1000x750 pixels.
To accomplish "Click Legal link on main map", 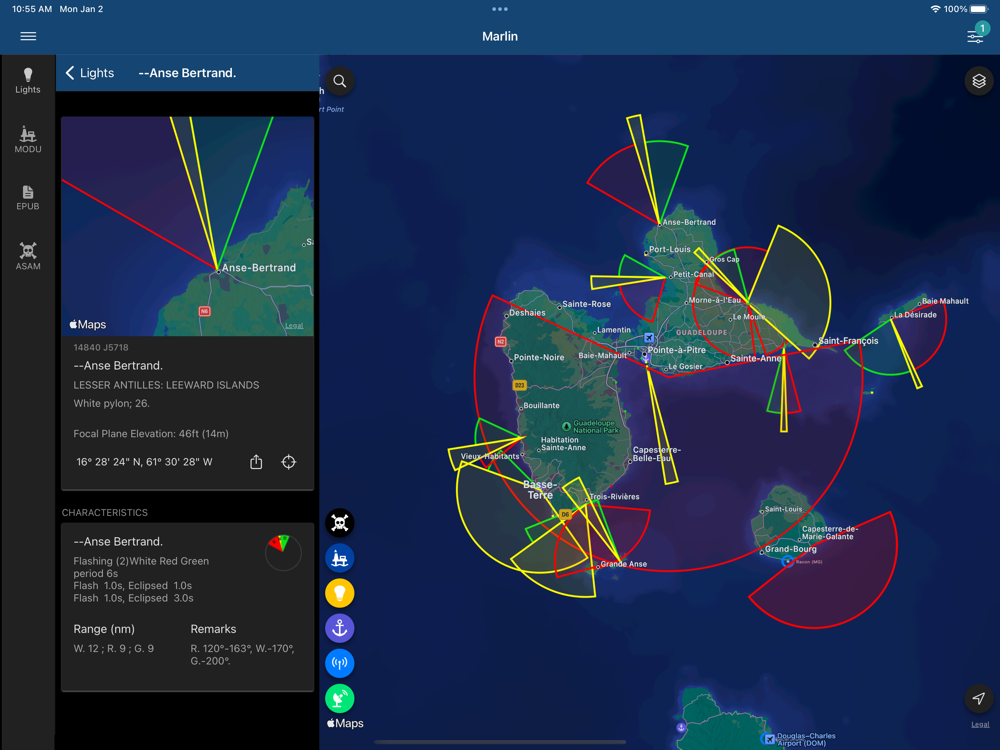I will pos(980,724).
